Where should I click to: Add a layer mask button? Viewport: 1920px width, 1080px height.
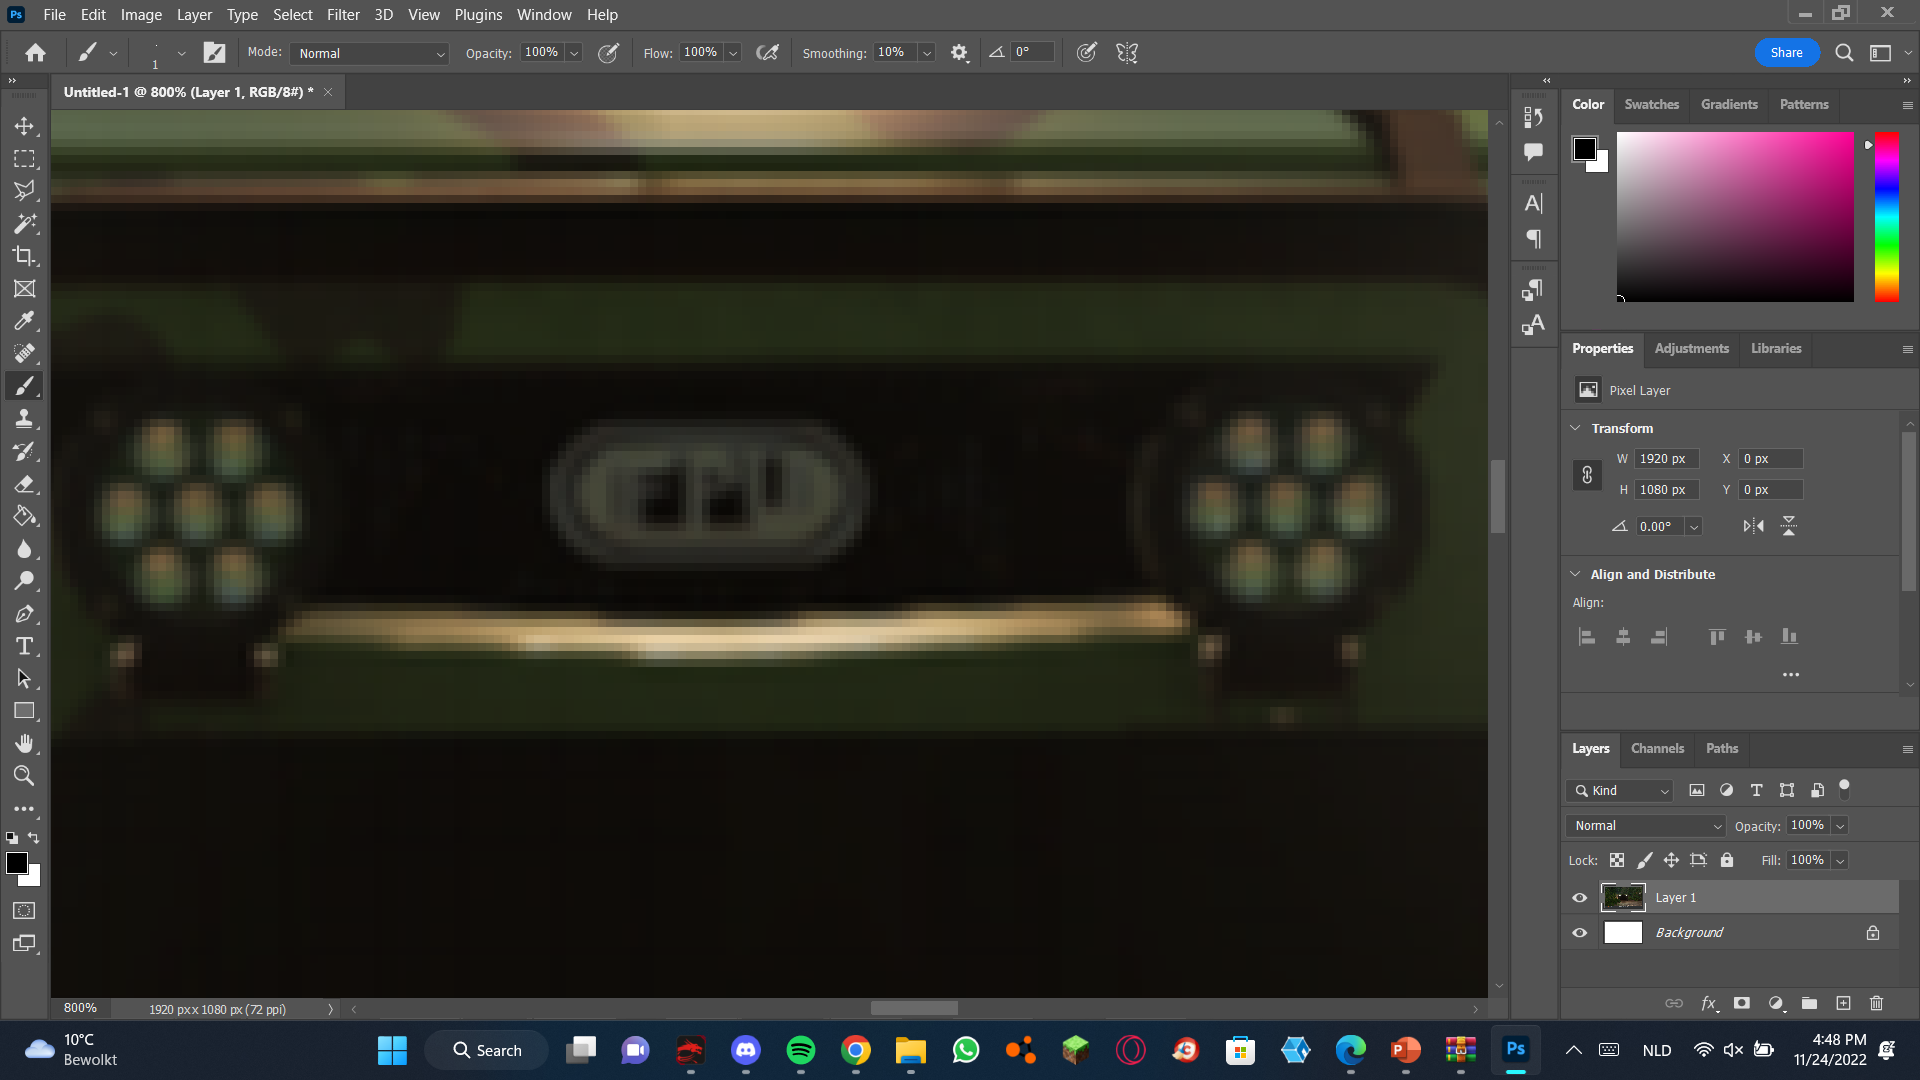tap(1742, 1003)
